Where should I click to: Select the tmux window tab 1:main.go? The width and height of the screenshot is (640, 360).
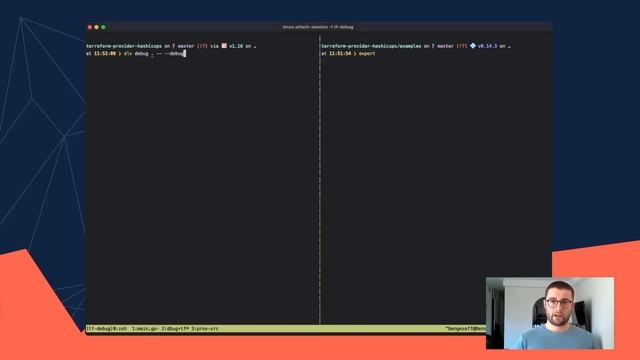coord(145,329)
